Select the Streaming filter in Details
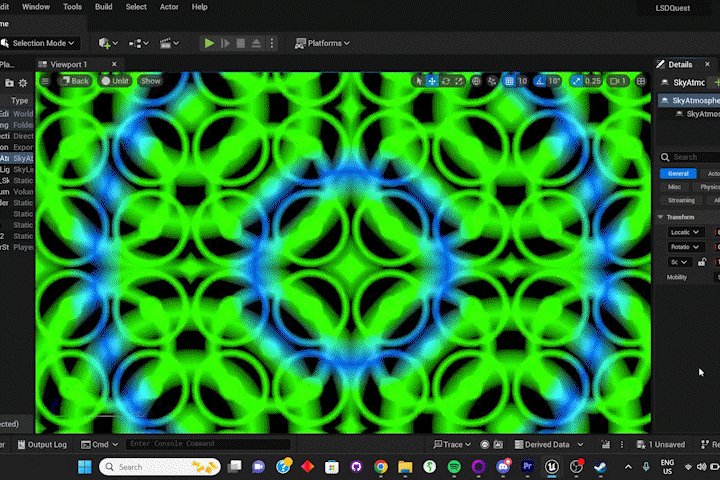 click(681, 200)
